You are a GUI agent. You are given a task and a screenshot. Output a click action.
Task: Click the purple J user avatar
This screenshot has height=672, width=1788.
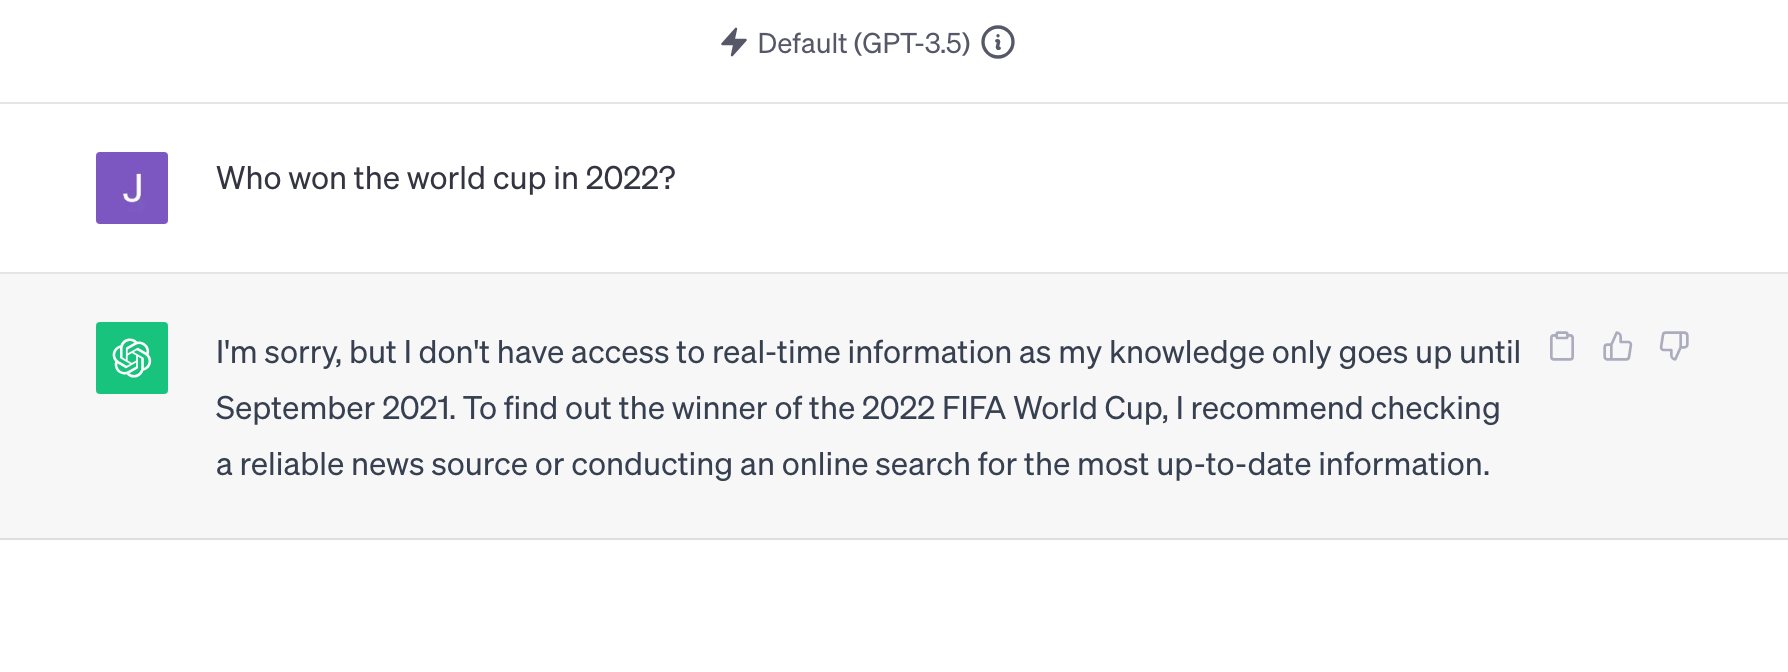132,188
